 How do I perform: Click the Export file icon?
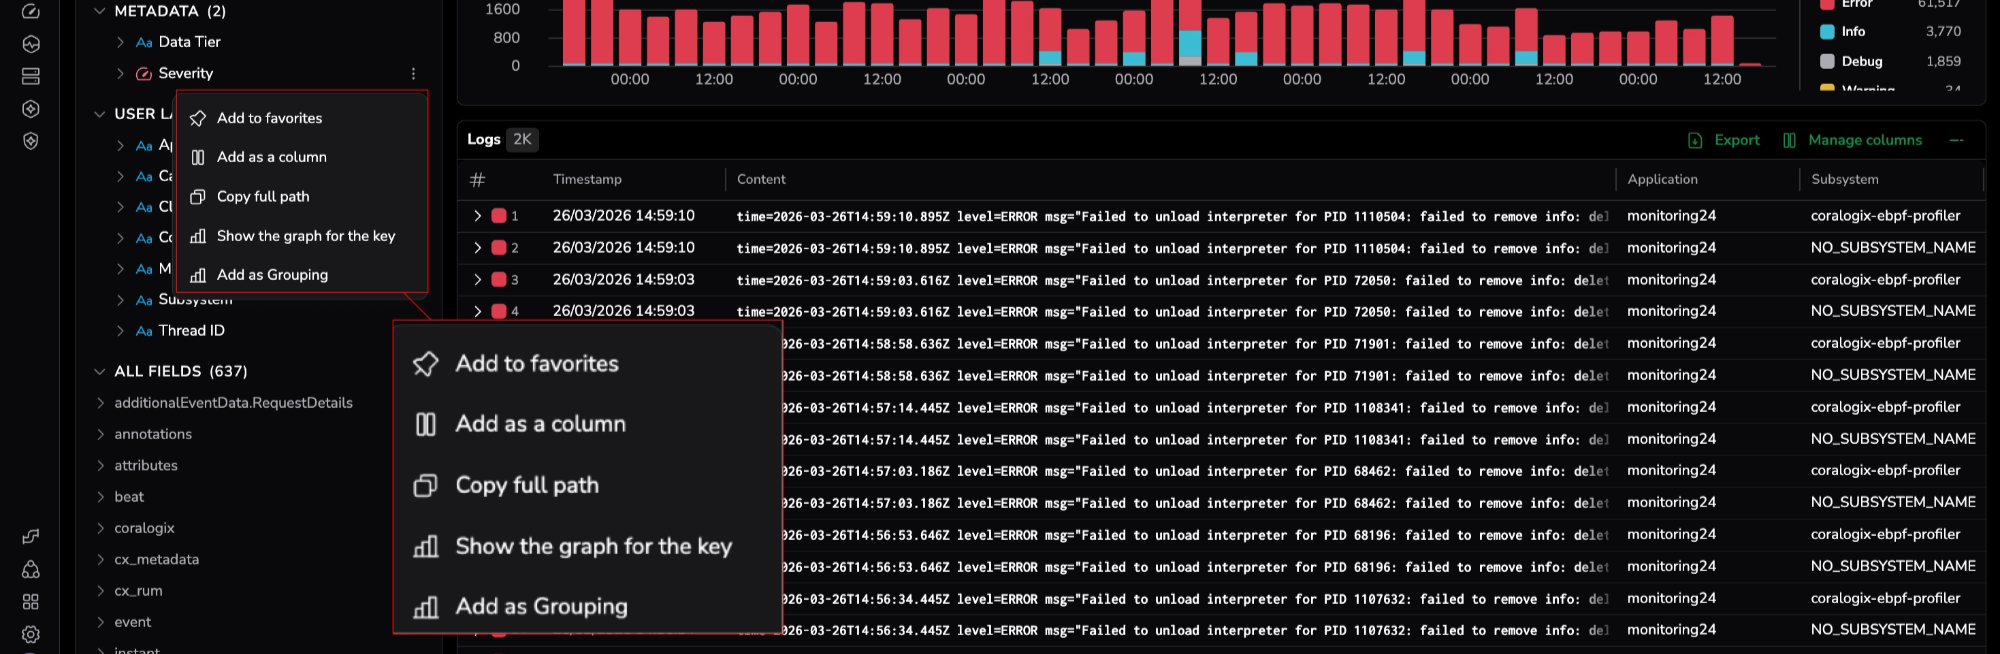pyautogui.click(x=1695, y=141)
